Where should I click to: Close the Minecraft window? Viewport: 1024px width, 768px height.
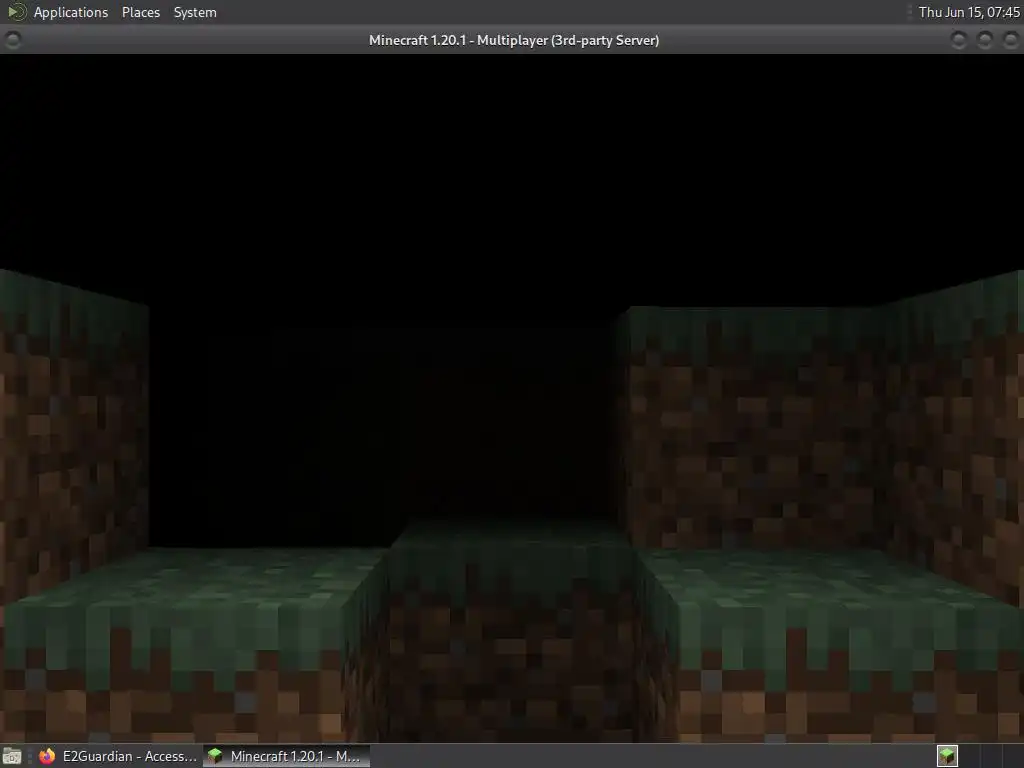pyautogui.click(x=1010, y=40)
